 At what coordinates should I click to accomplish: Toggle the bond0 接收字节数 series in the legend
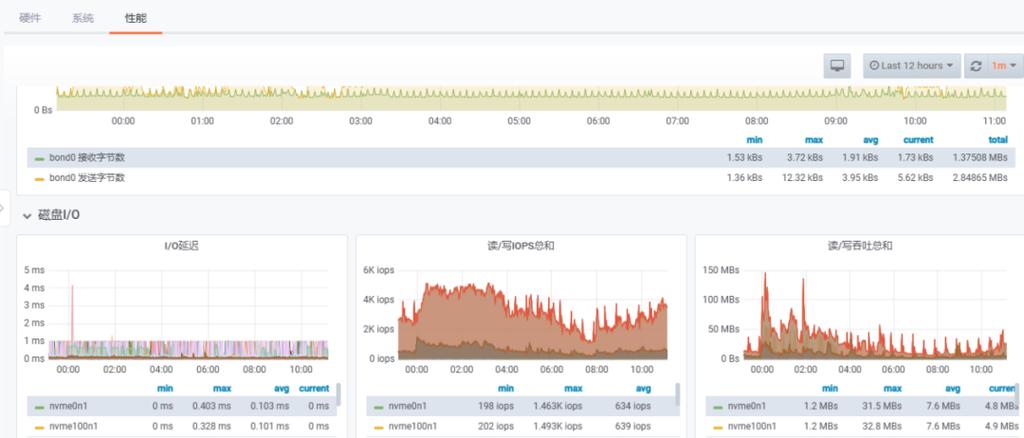(87, 158)
